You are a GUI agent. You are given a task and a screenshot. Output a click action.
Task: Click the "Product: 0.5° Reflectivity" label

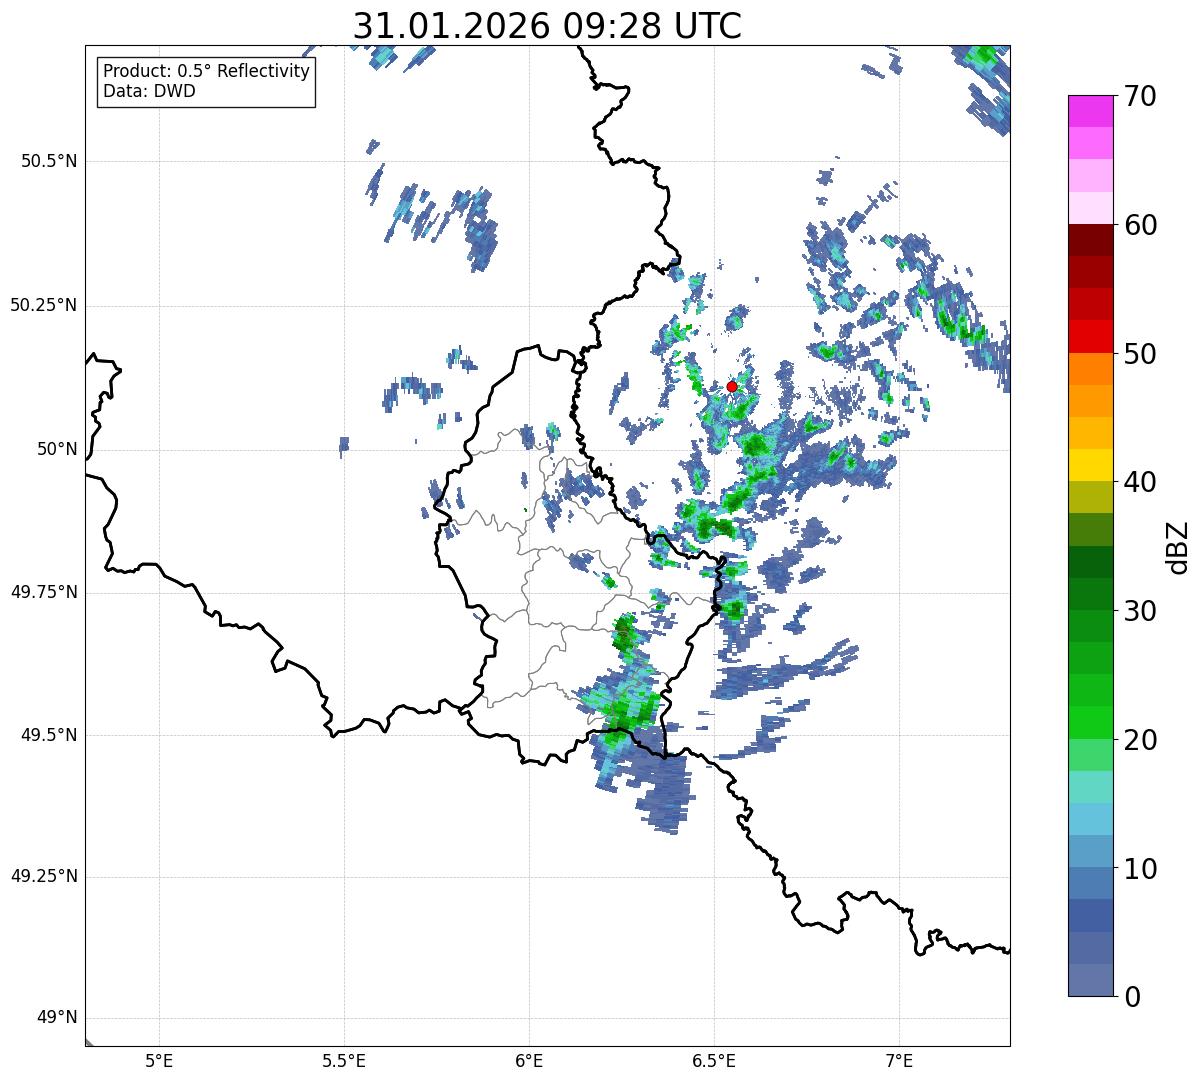[206, 72]
